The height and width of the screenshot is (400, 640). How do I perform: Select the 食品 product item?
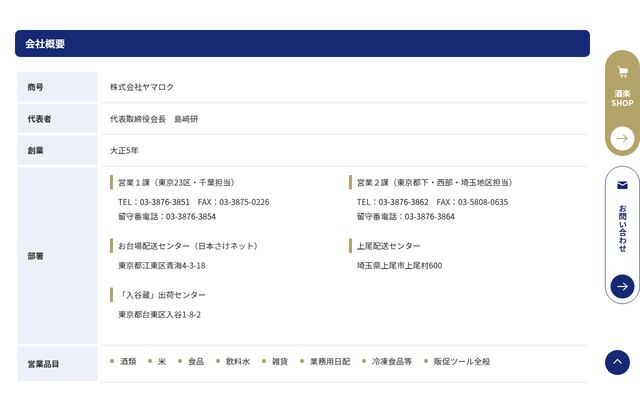(196, 361)
